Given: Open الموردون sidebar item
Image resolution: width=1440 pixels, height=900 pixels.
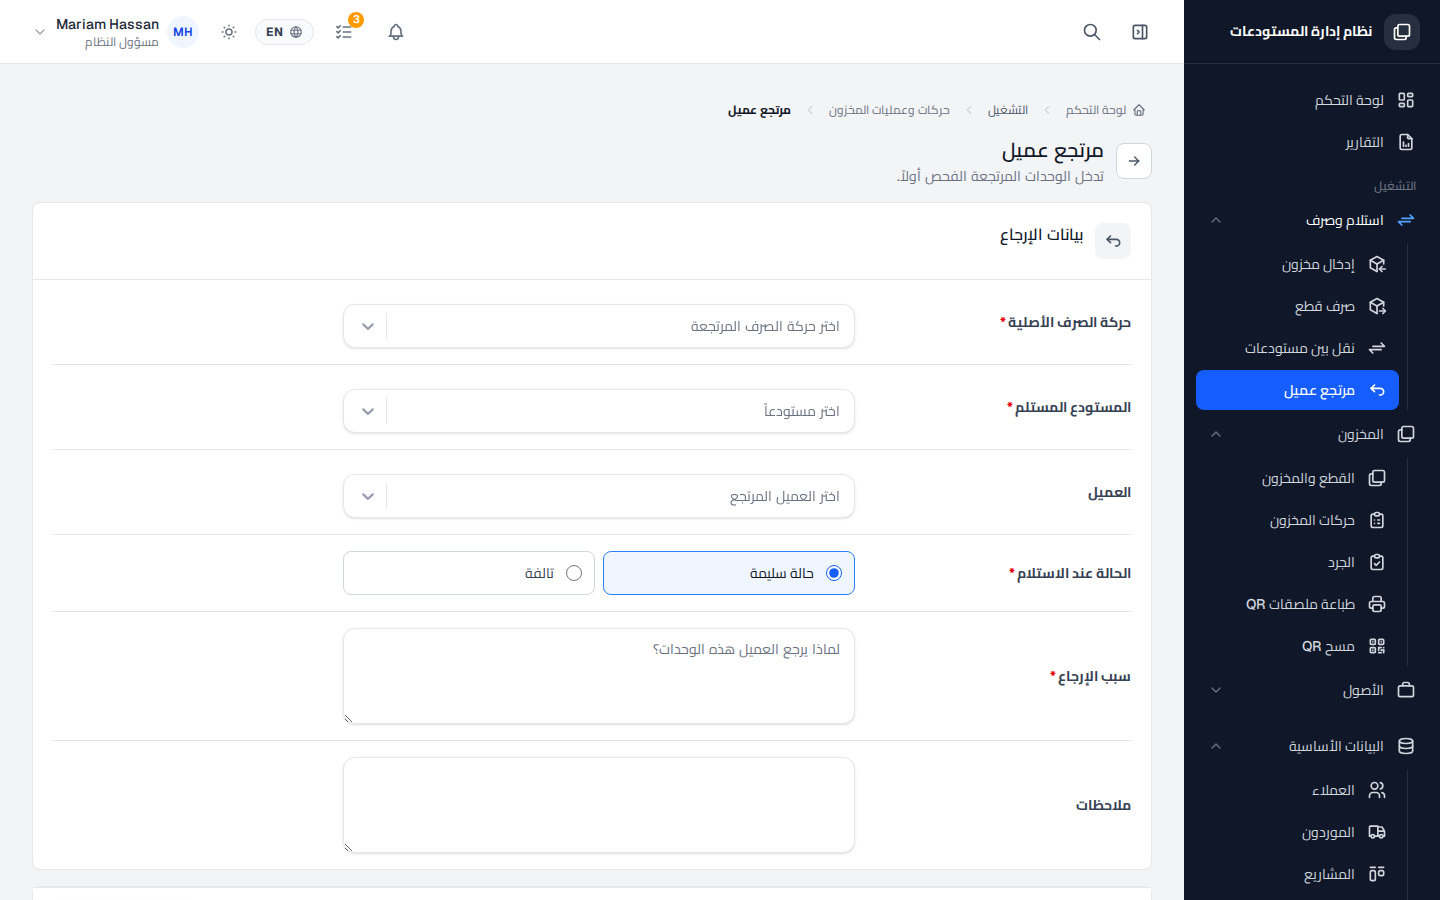Looking at the screenshot, I should (1298, 832).
